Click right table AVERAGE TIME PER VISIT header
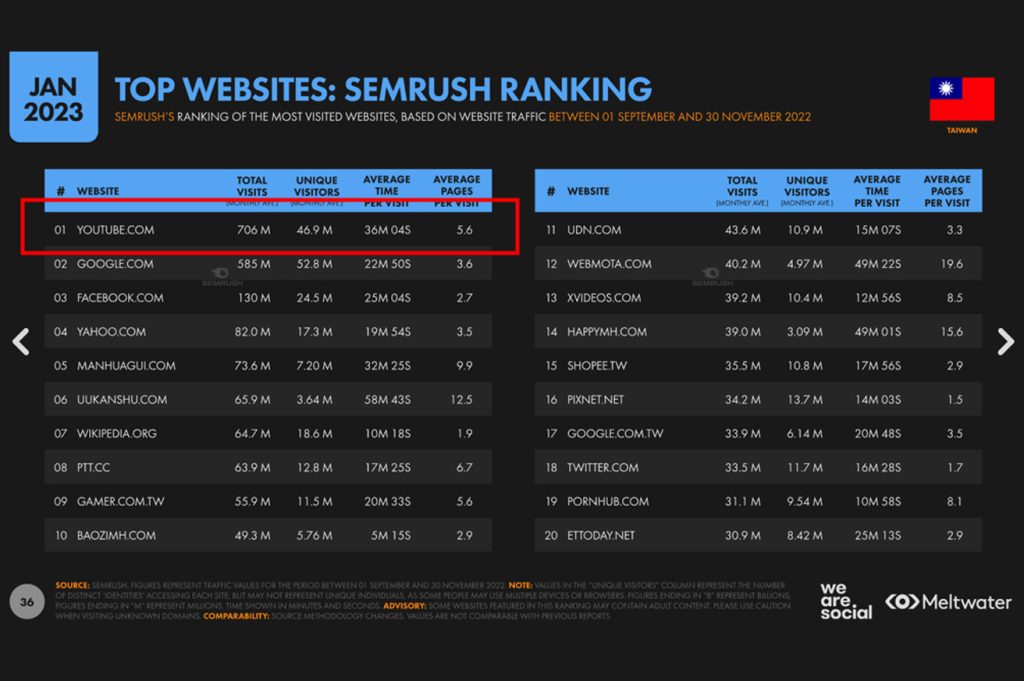Viewport: 1024px width, 681px height. (877, 191)
